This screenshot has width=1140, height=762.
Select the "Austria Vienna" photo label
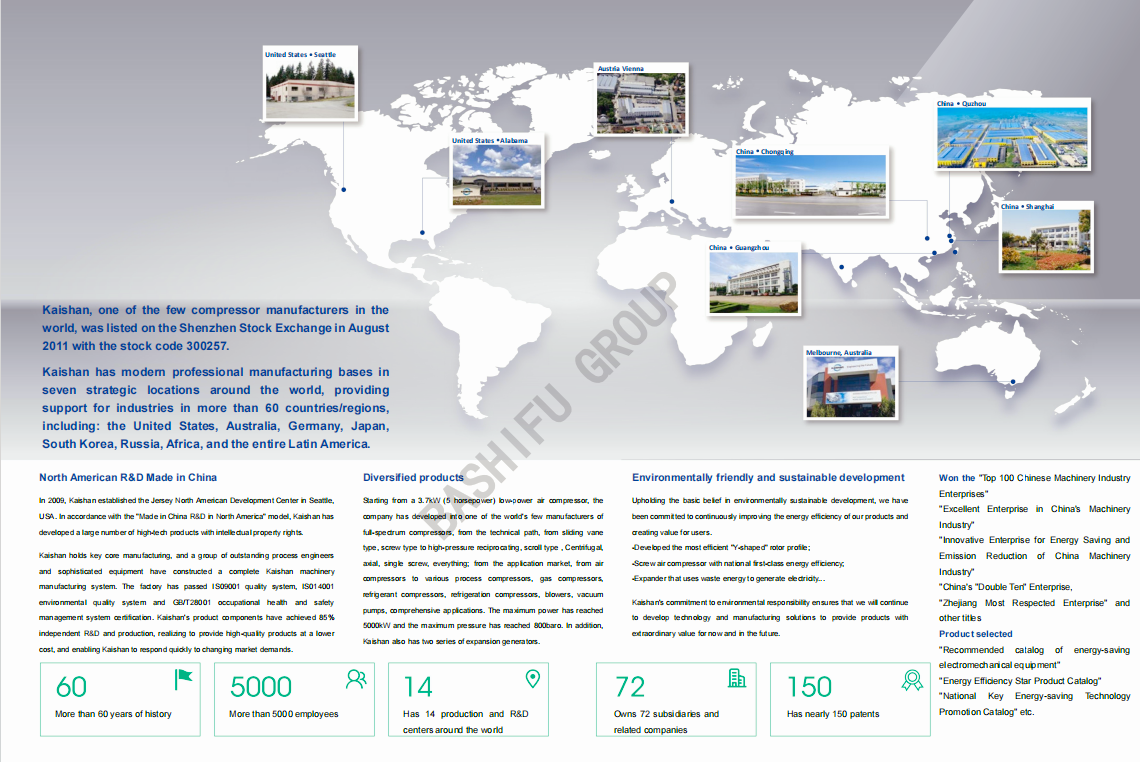point(621,68)
